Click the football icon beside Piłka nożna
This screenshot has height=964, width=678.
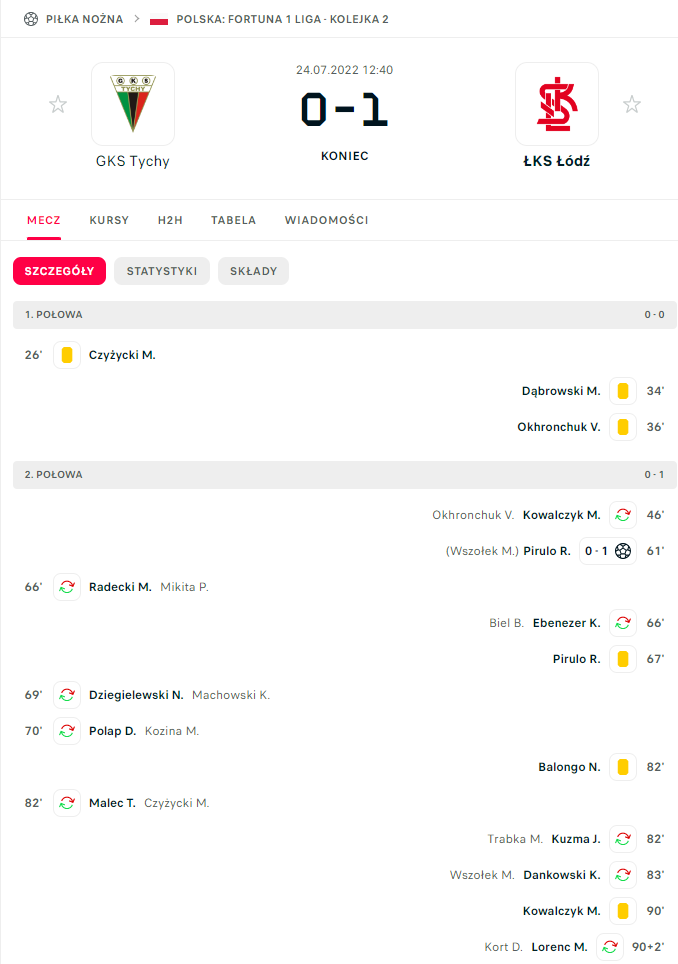pos(30,19)
